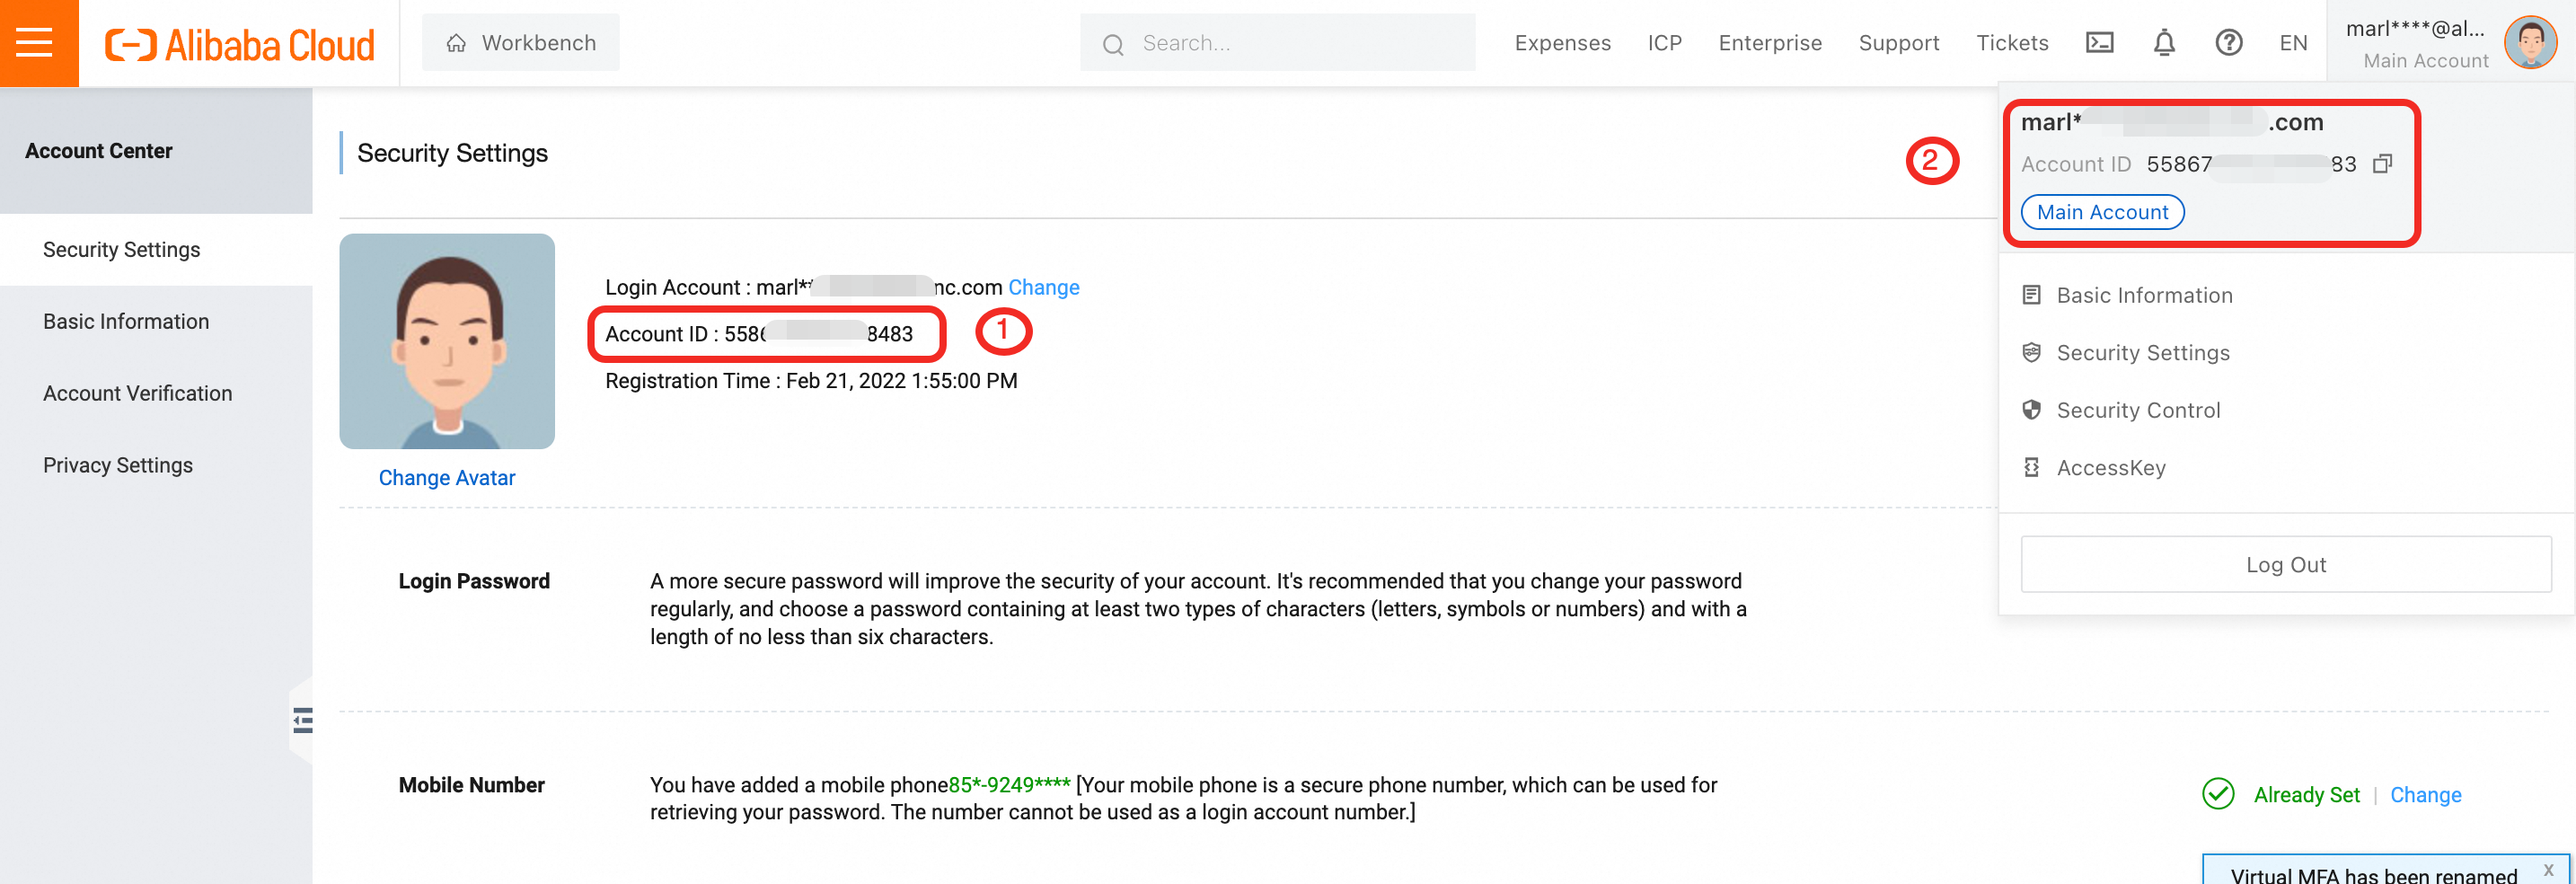Click the marl****@al... account name

point(2415,29)
